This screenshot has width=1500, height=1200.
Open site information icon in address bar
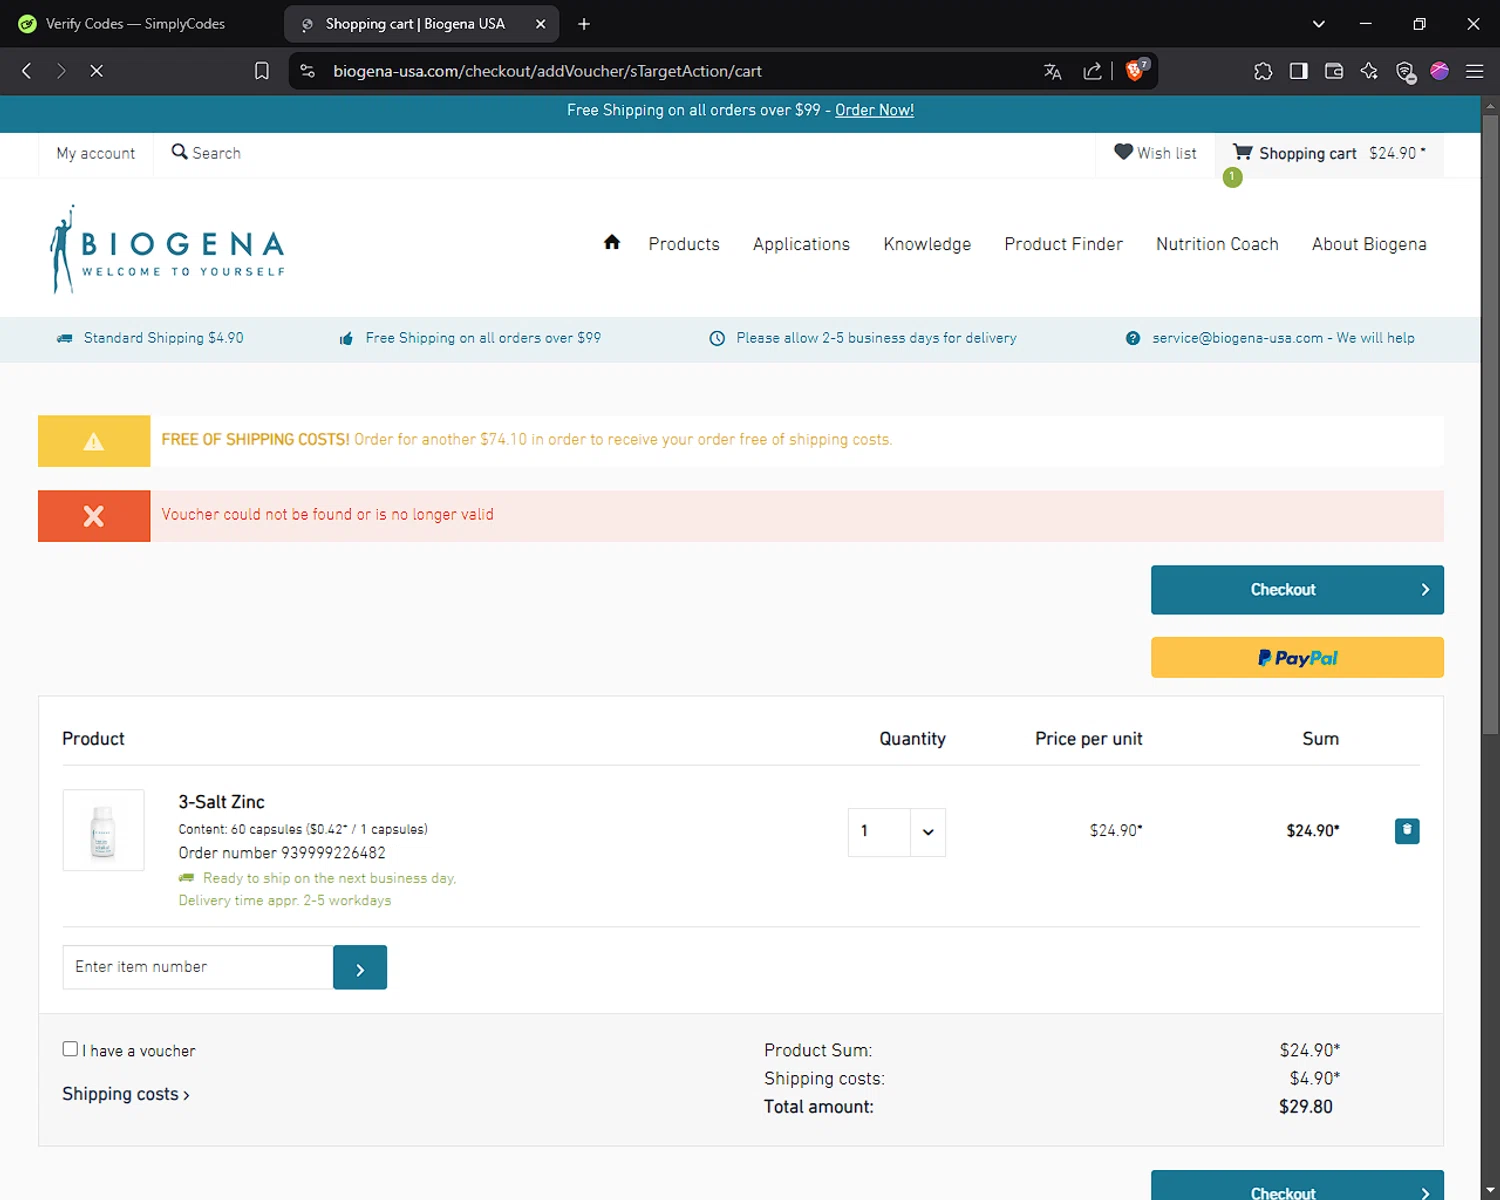308,71
